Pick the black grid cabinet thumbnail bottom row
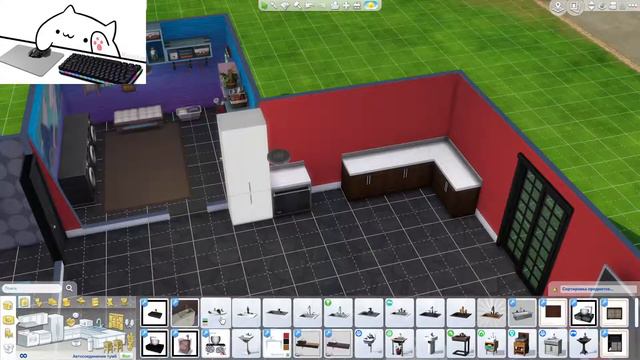This screenshot has height=360, width=640. [x=614, y=343]
